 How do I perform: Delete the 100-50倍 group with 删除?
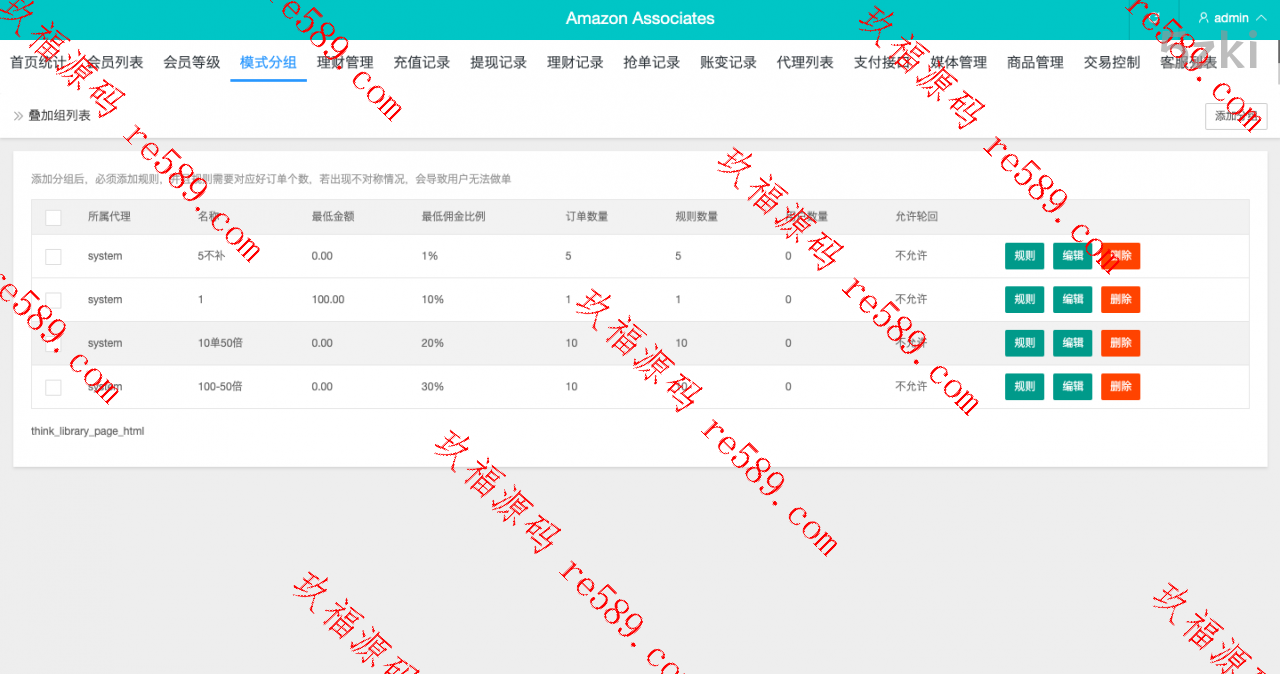[x=1120, y=387]
